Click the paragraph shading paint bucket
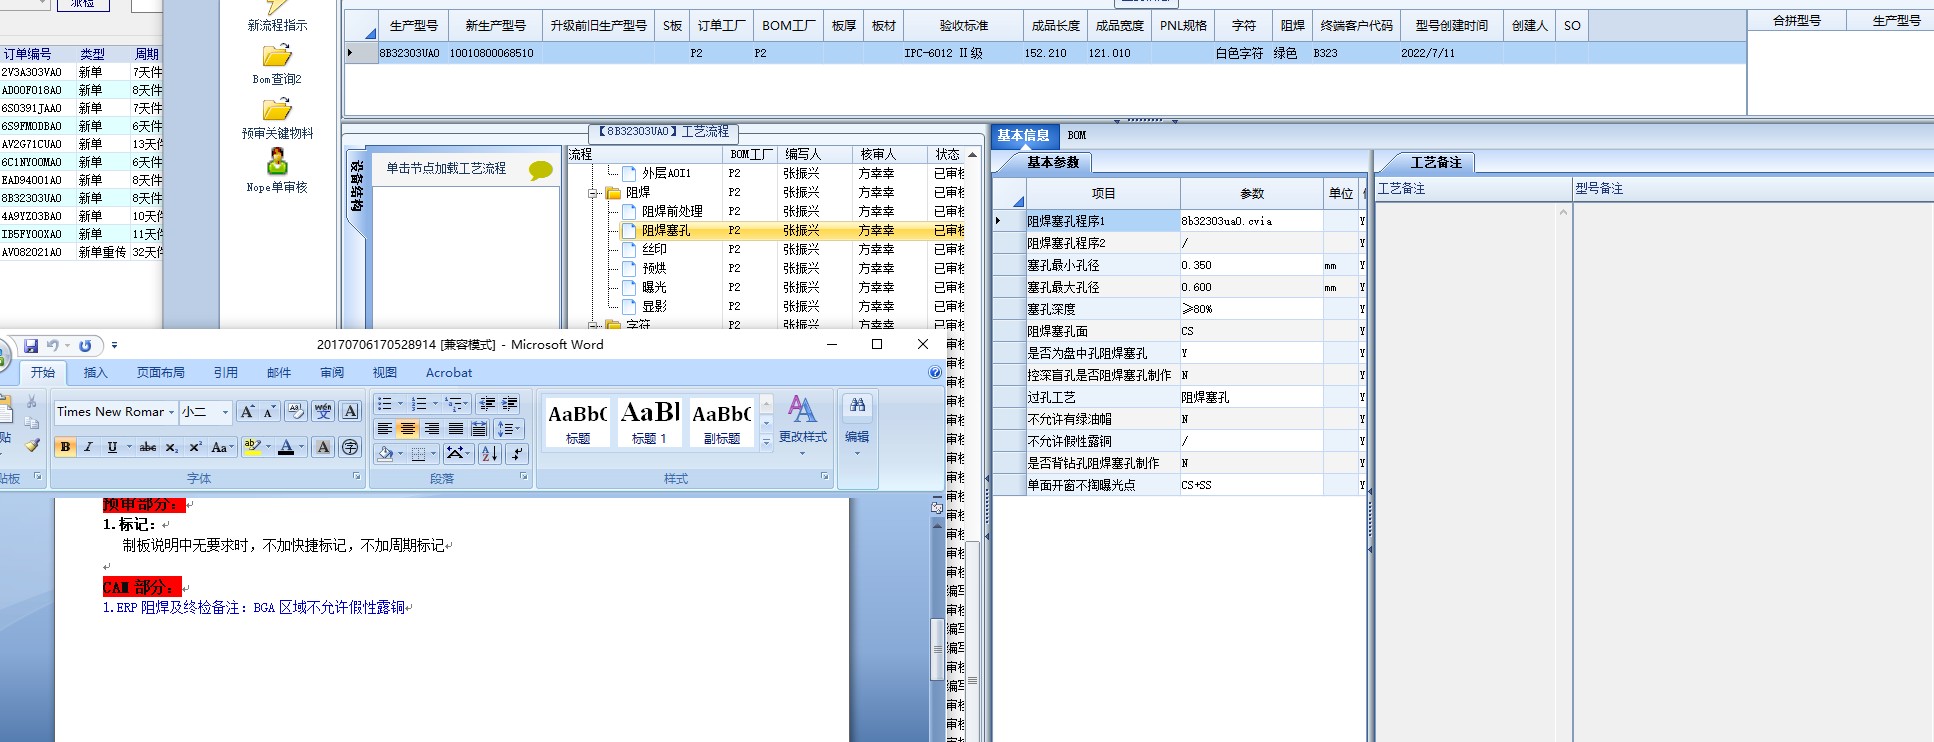Screen dimensions: 1934x742 click(385, 453)
